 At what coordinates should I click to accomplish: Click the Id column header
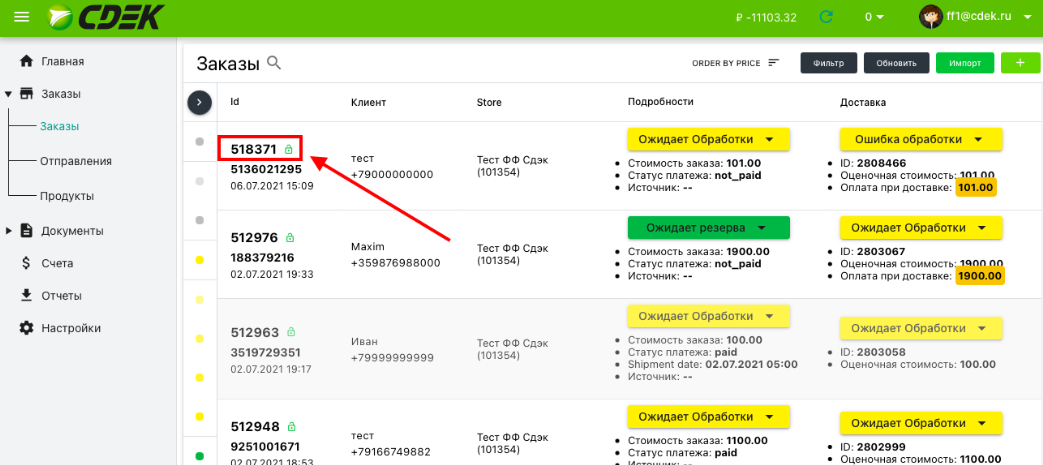(x=235, y=102)
